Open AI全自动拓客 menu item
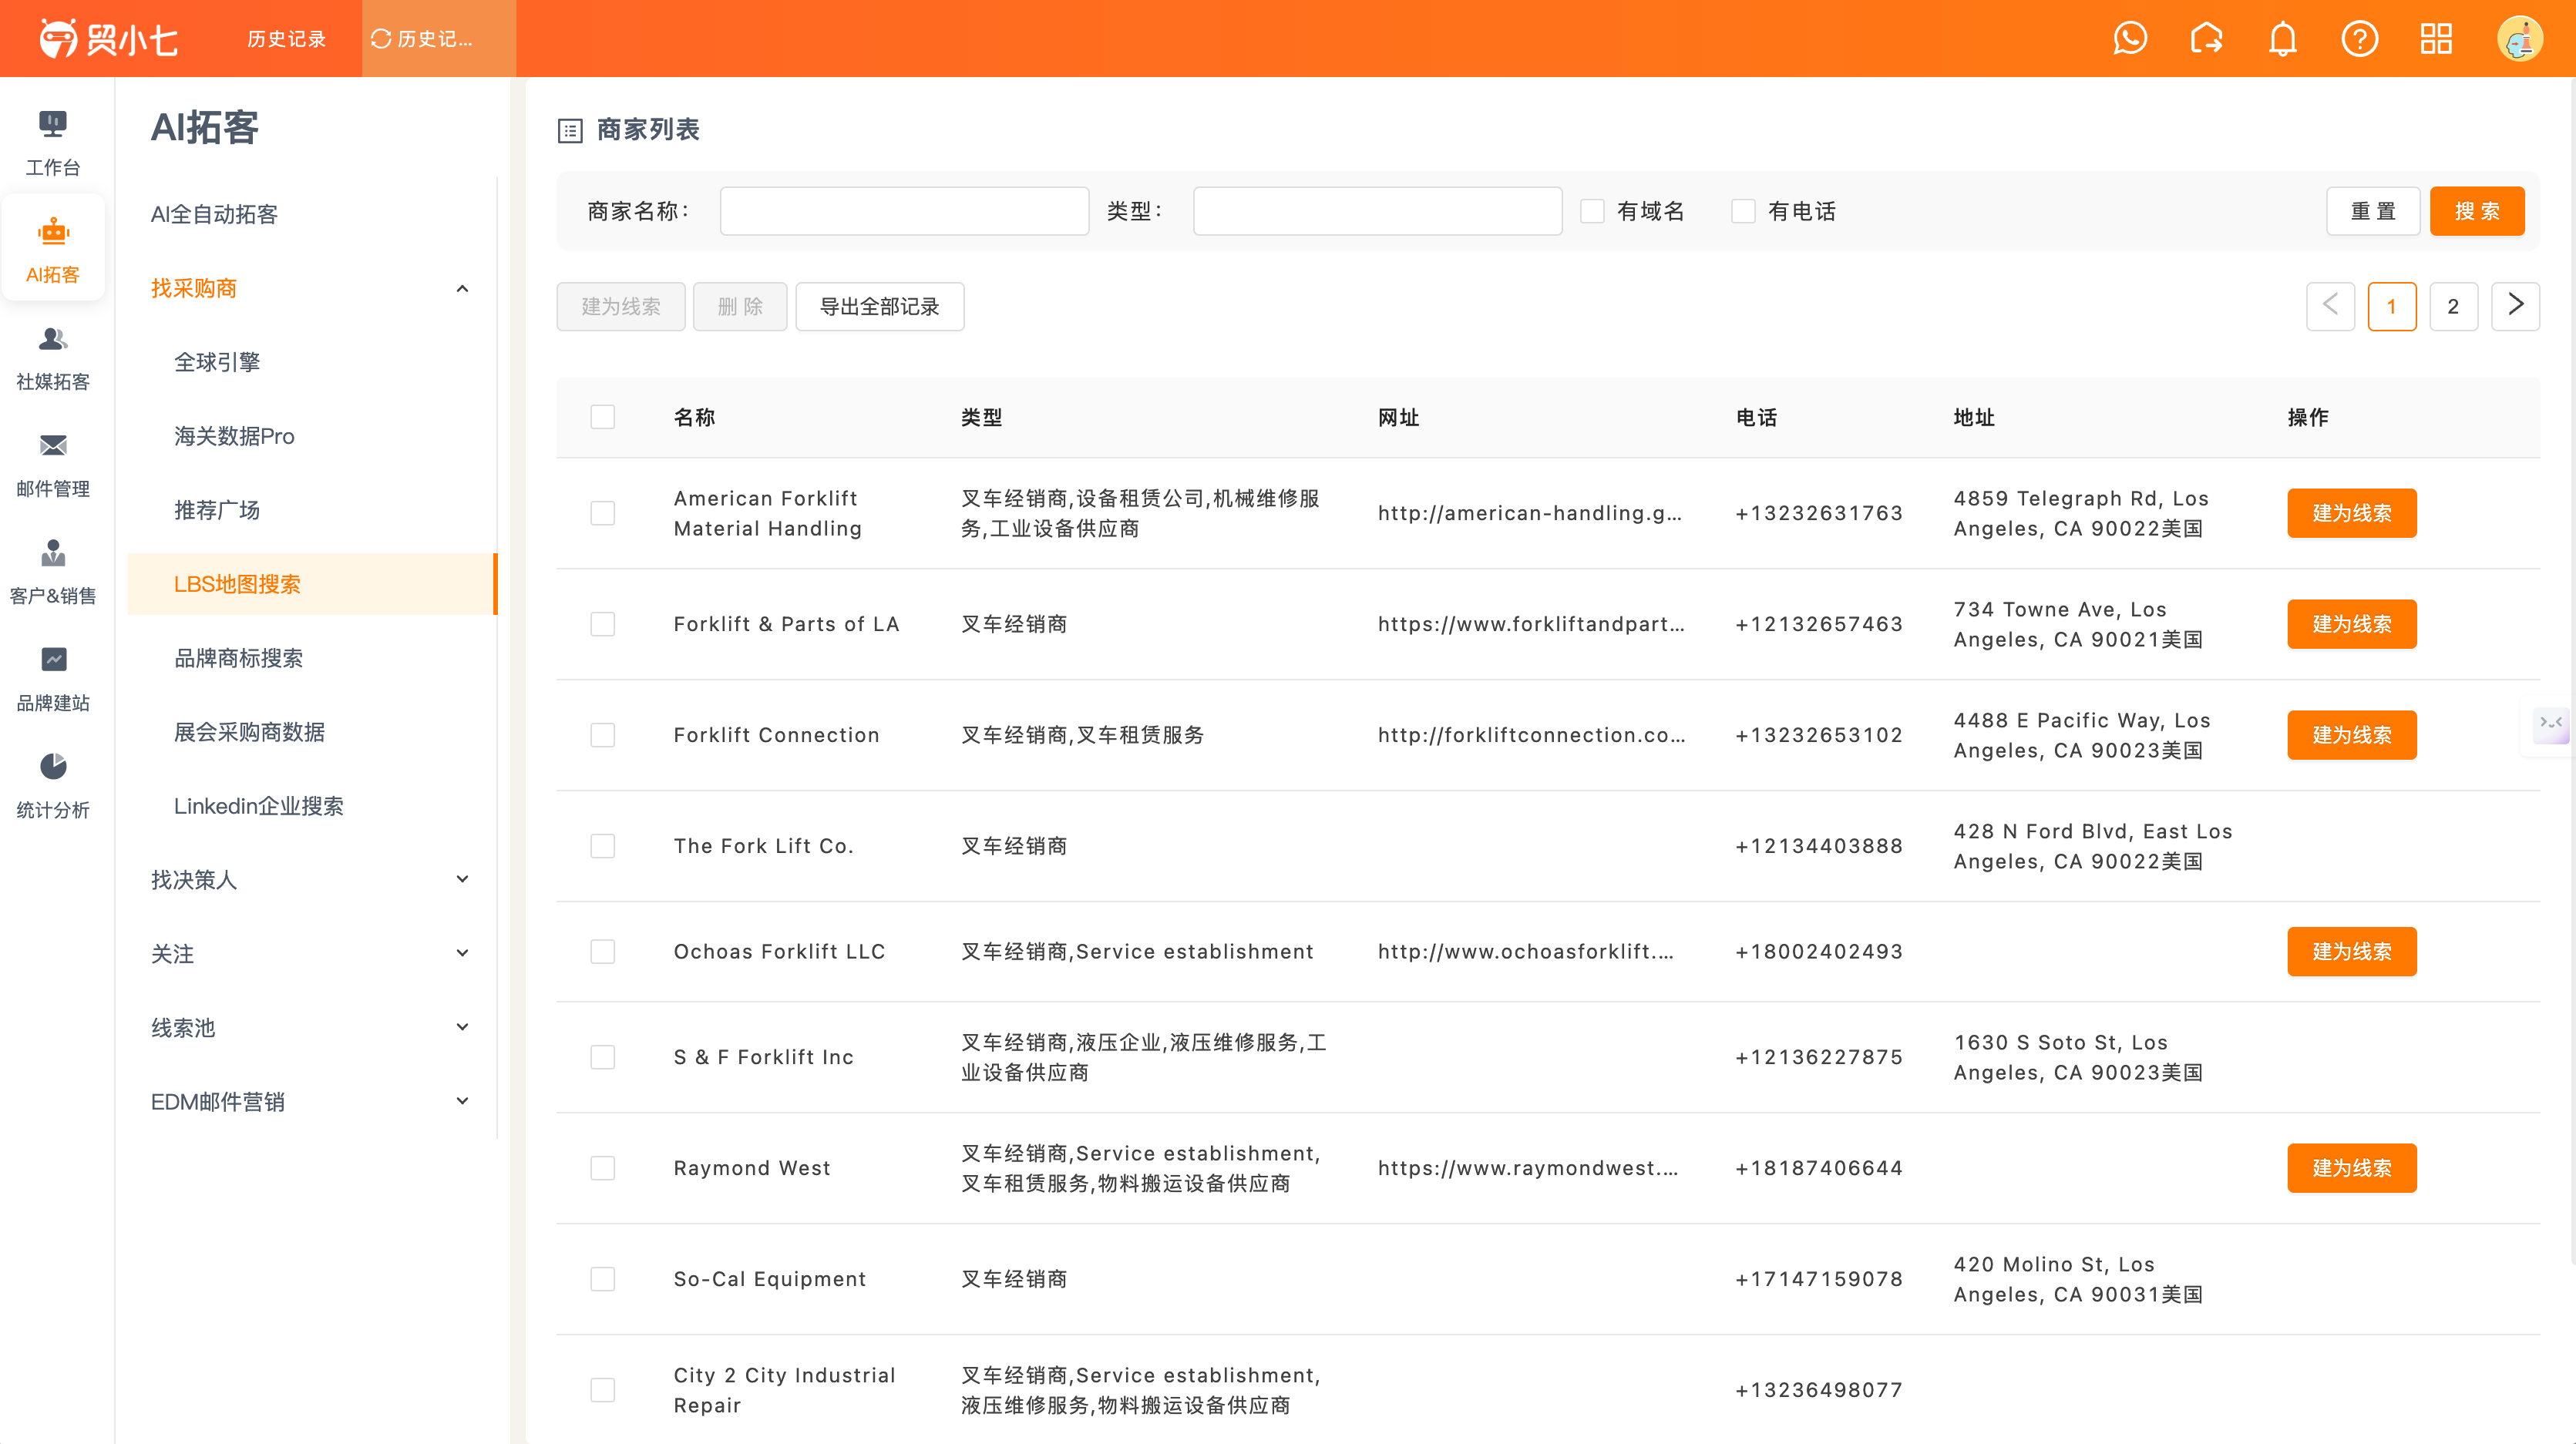Viewport: 2576px width, 1444px height. pos(312,214)
